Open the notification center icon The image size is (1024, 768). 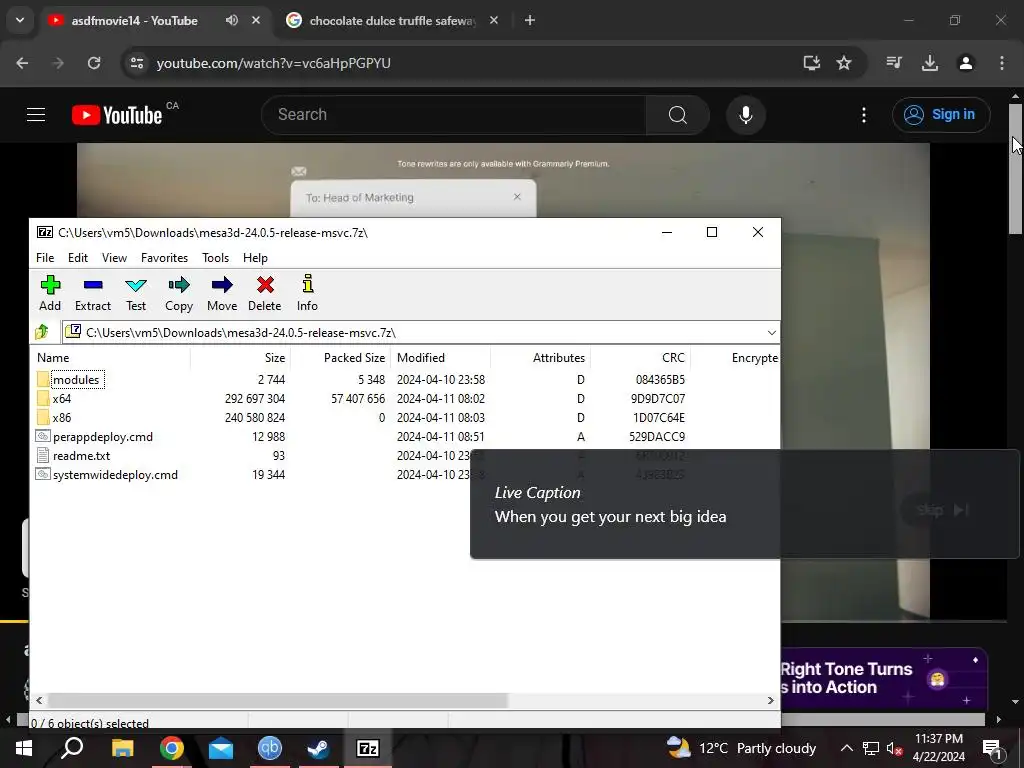[991, 748]
